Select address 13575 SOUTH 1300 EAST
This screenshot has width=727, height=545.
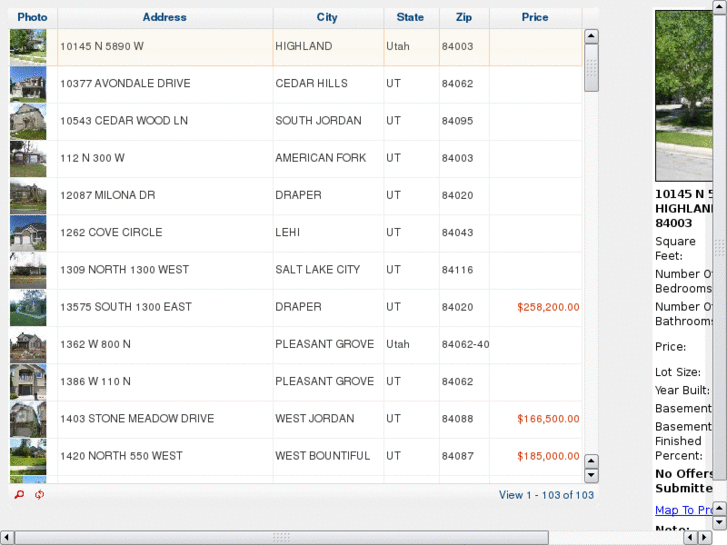coord(126,307)
